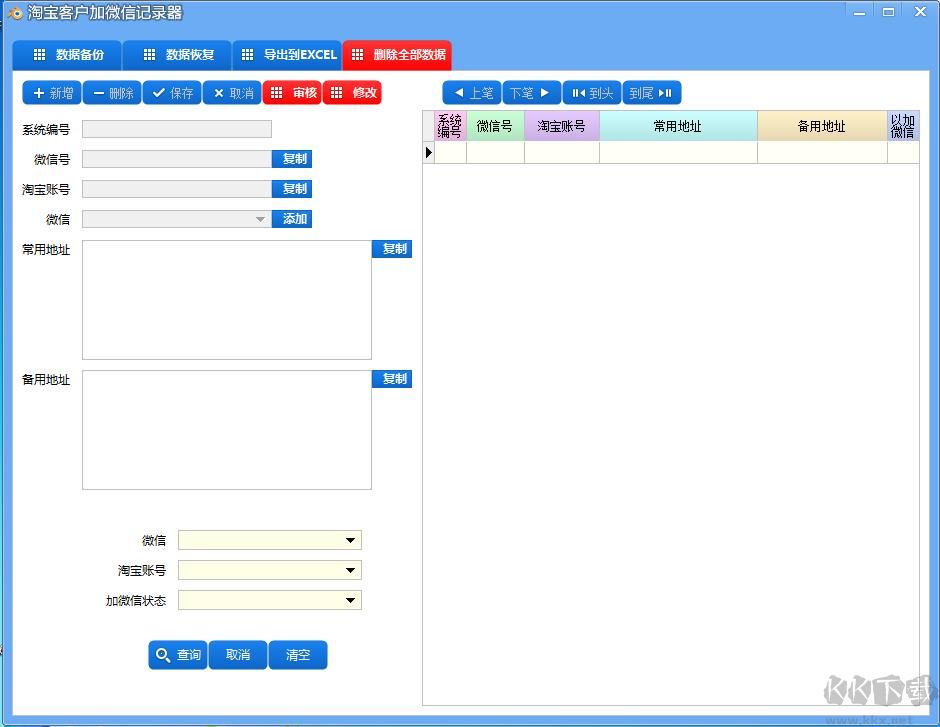The width and height of the screenshot is (940, 727).
Task: Open the 数据备份 tab
Action: coord(67,55)
